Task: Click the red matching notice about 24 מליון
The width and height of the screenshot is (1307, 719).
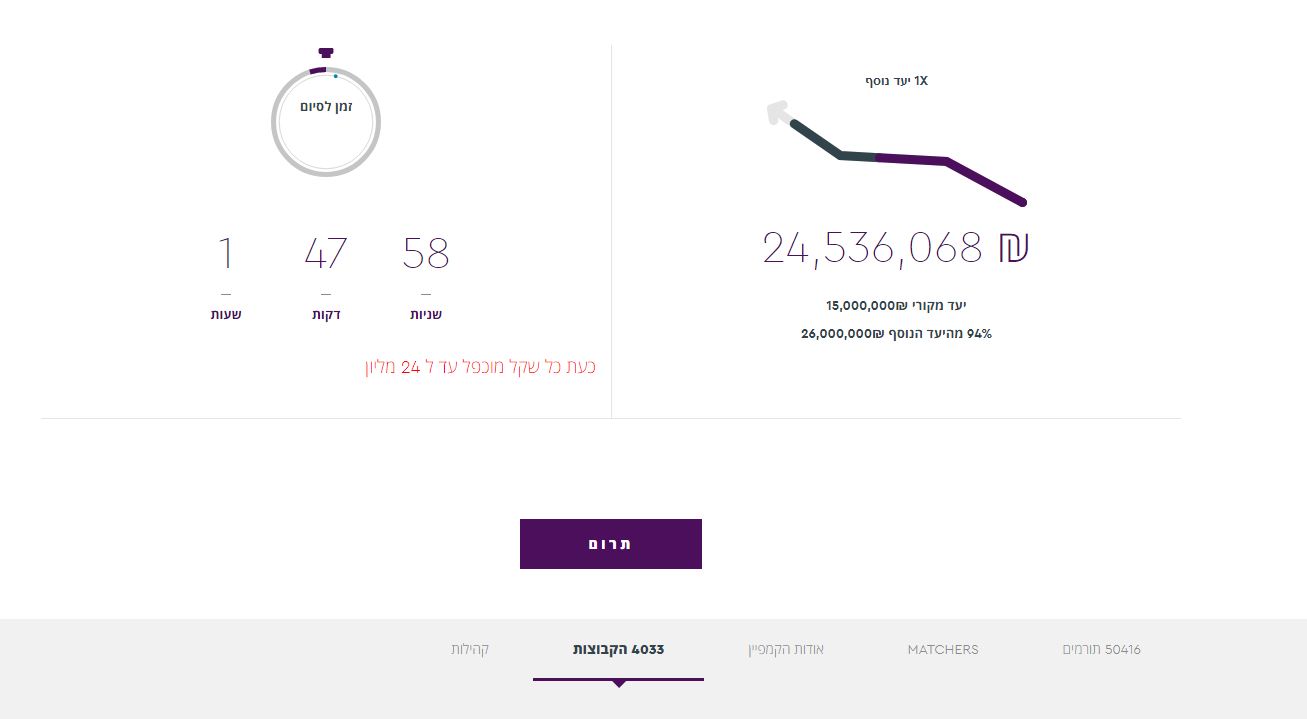Action: 480,367
